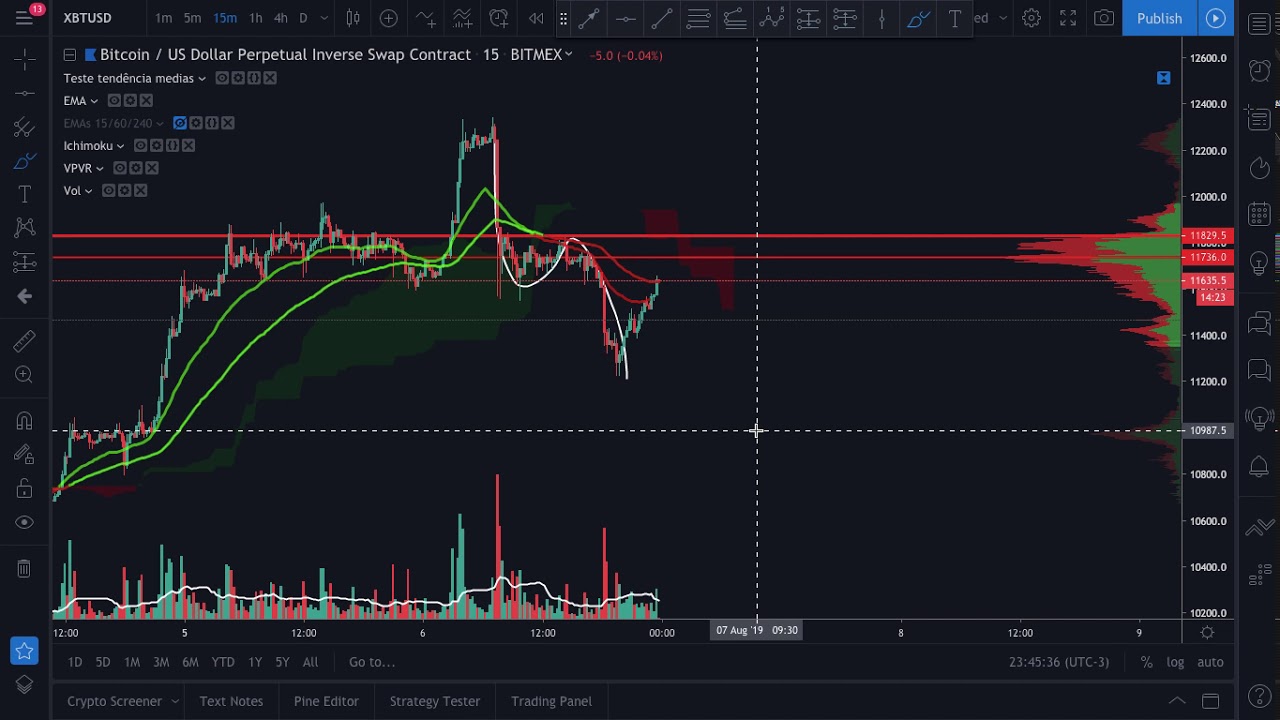The image size is (1280, 720).
Task: Click the zoom in magnifier tool
Action: [x=24, y=375]
